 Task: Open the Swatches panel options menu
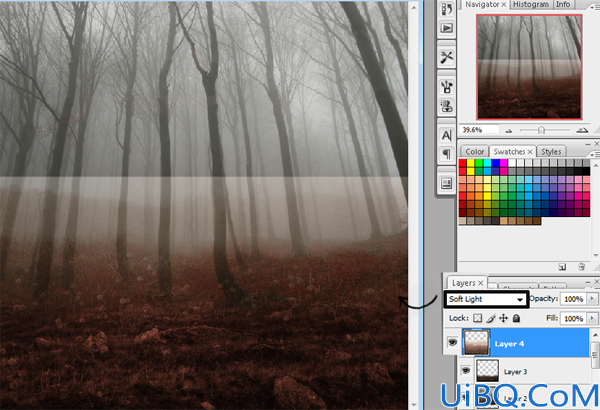[x=597, y=154]
